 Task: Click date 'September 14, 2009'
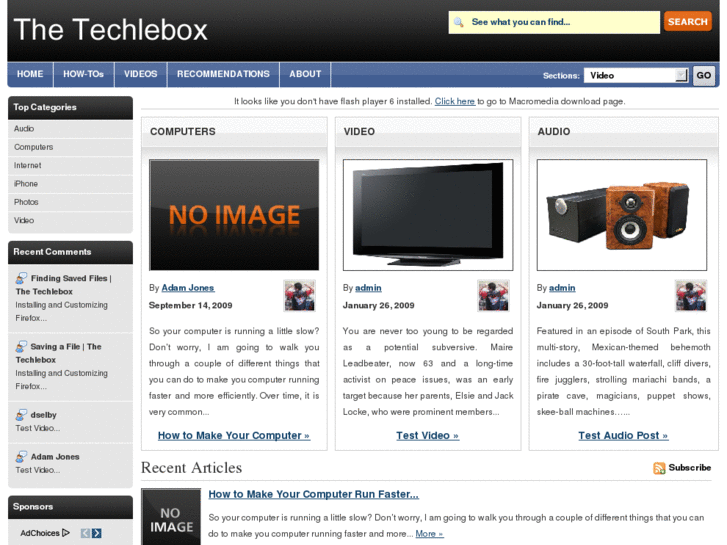click(191, 305)
